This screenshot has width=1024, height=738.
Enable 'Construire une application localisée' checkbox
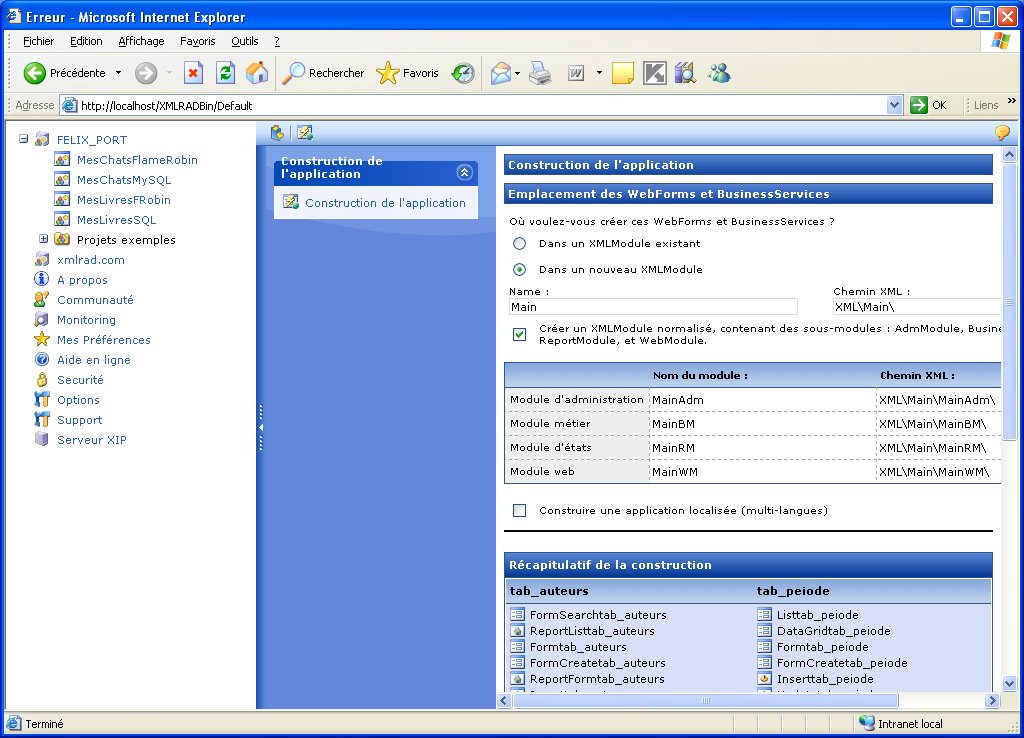[519, 510]
